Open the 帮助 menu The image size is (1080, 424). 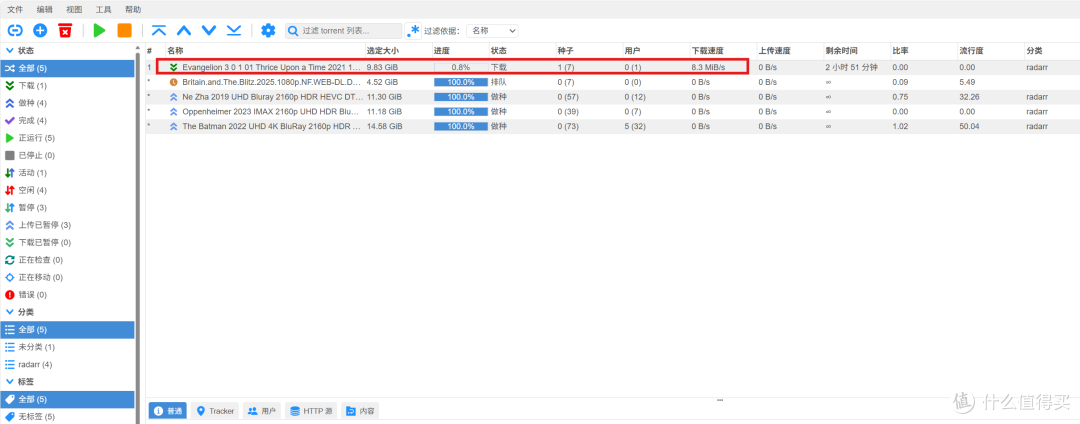pos(134,10)
